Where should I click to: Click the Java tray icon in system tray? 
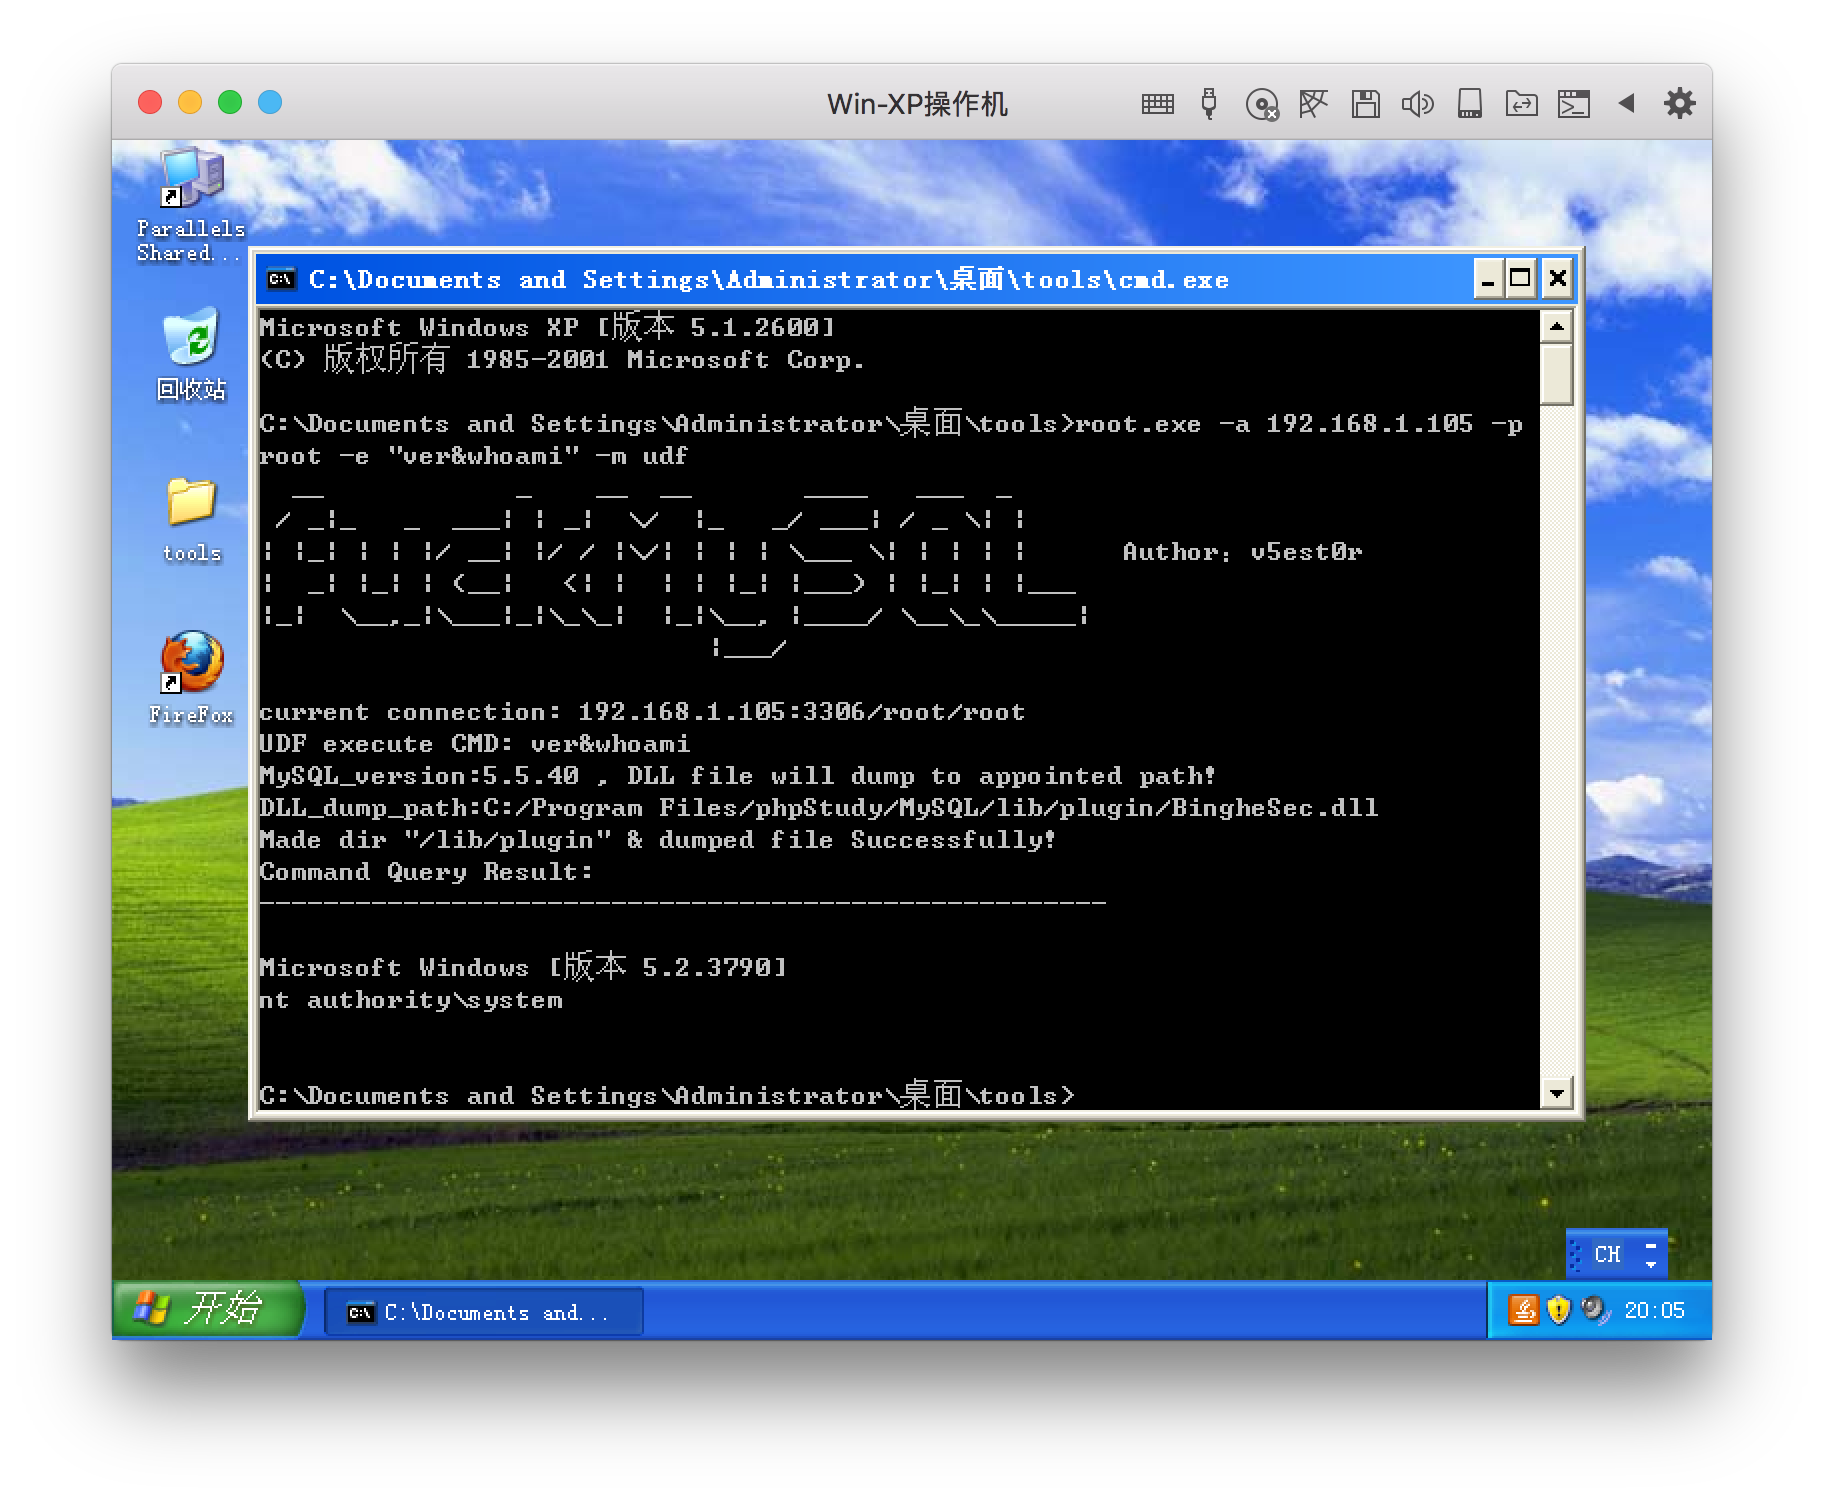point(1523,1310)
